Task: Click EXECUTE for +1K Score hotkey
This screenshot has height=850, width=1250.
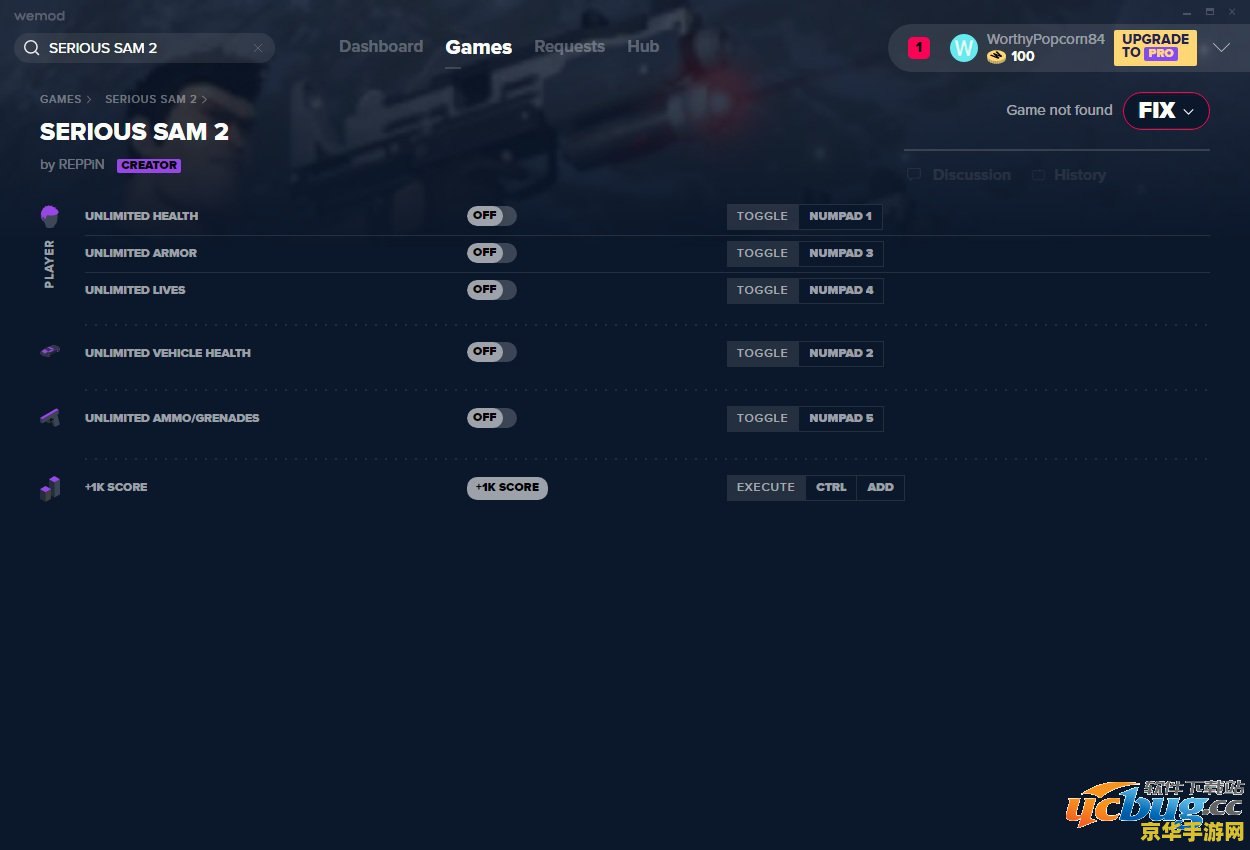Action: 766,487
